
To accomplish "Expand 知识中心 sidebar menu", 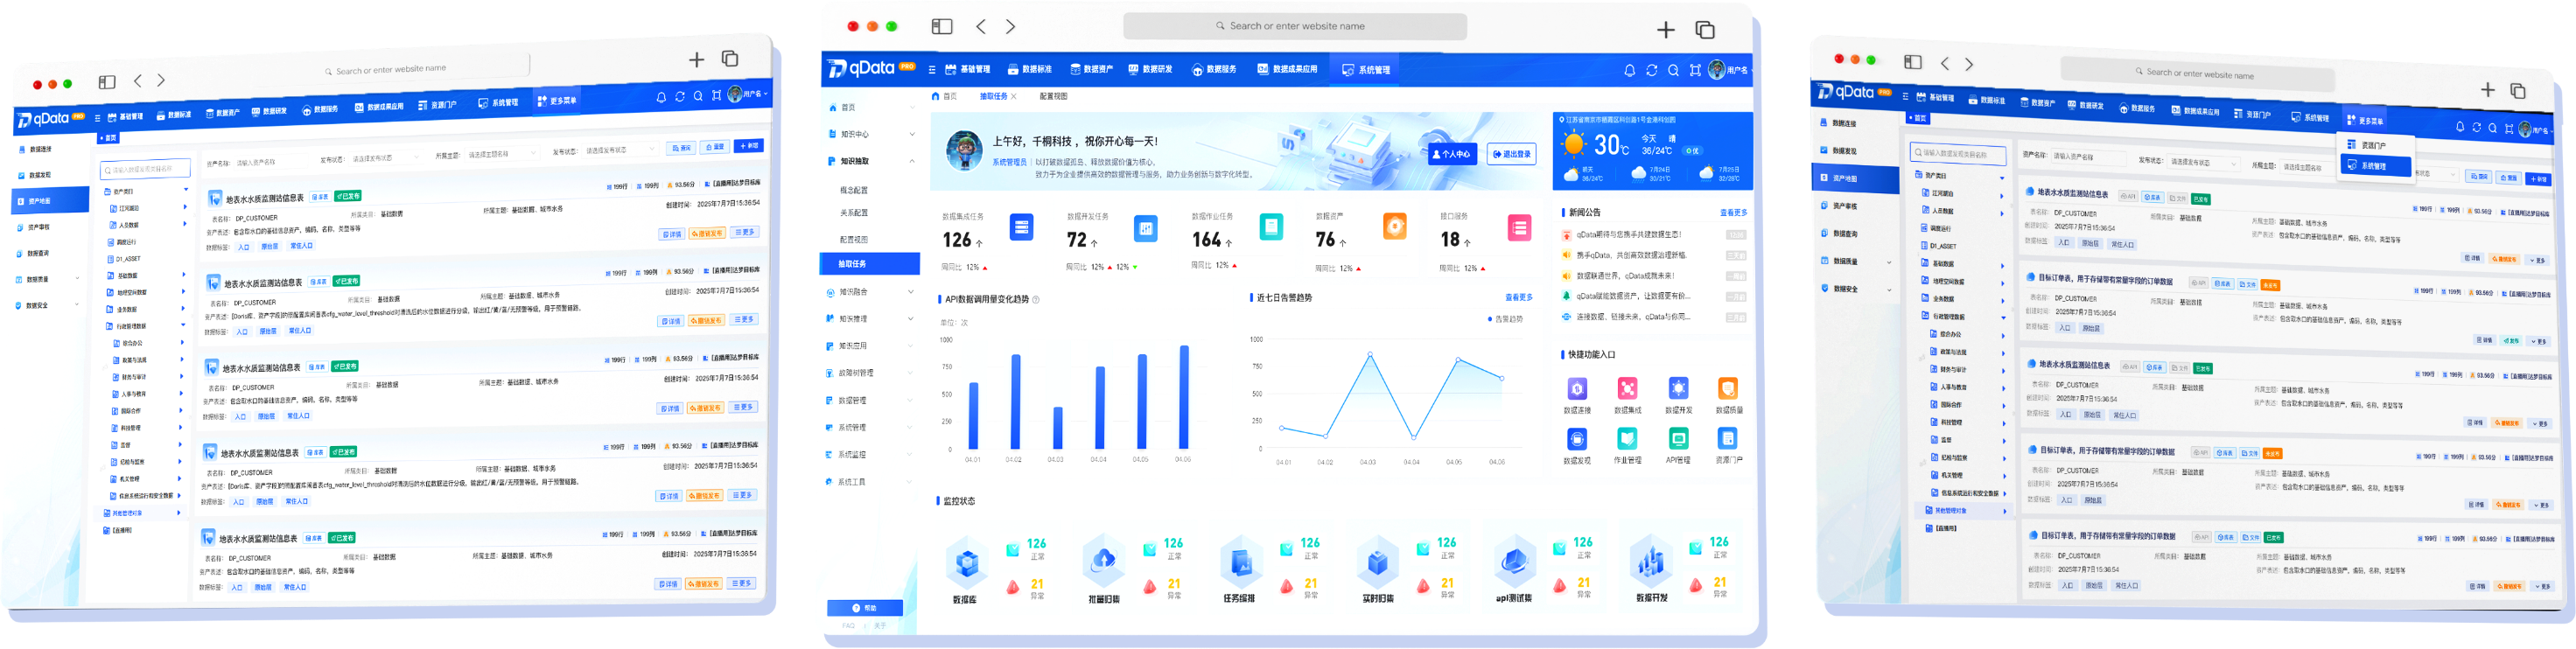I will [870, 134].
